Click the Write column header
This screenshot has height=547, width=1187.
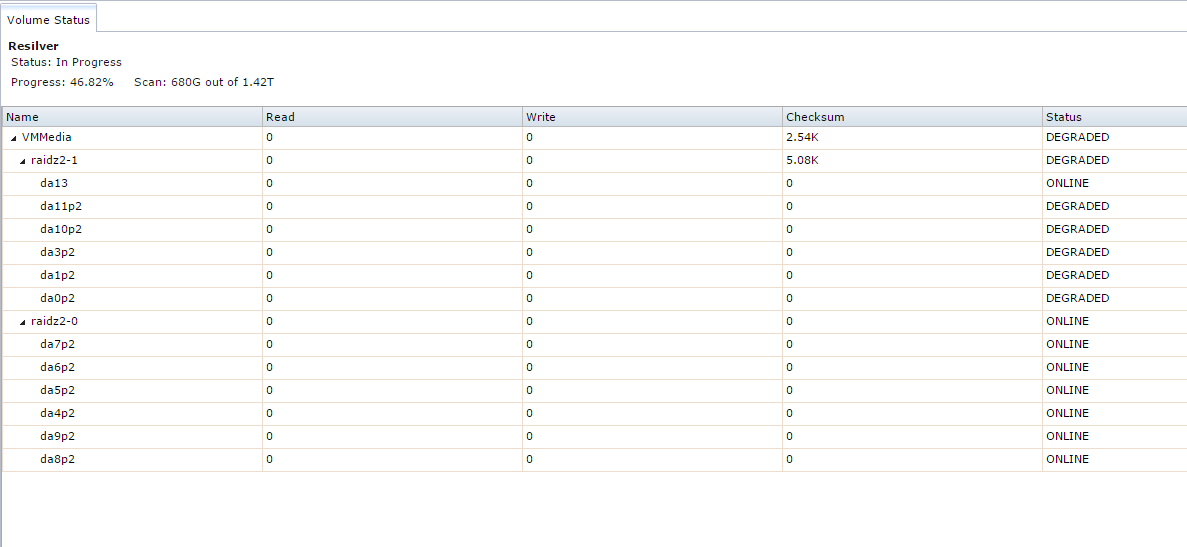tap(652, 117)
